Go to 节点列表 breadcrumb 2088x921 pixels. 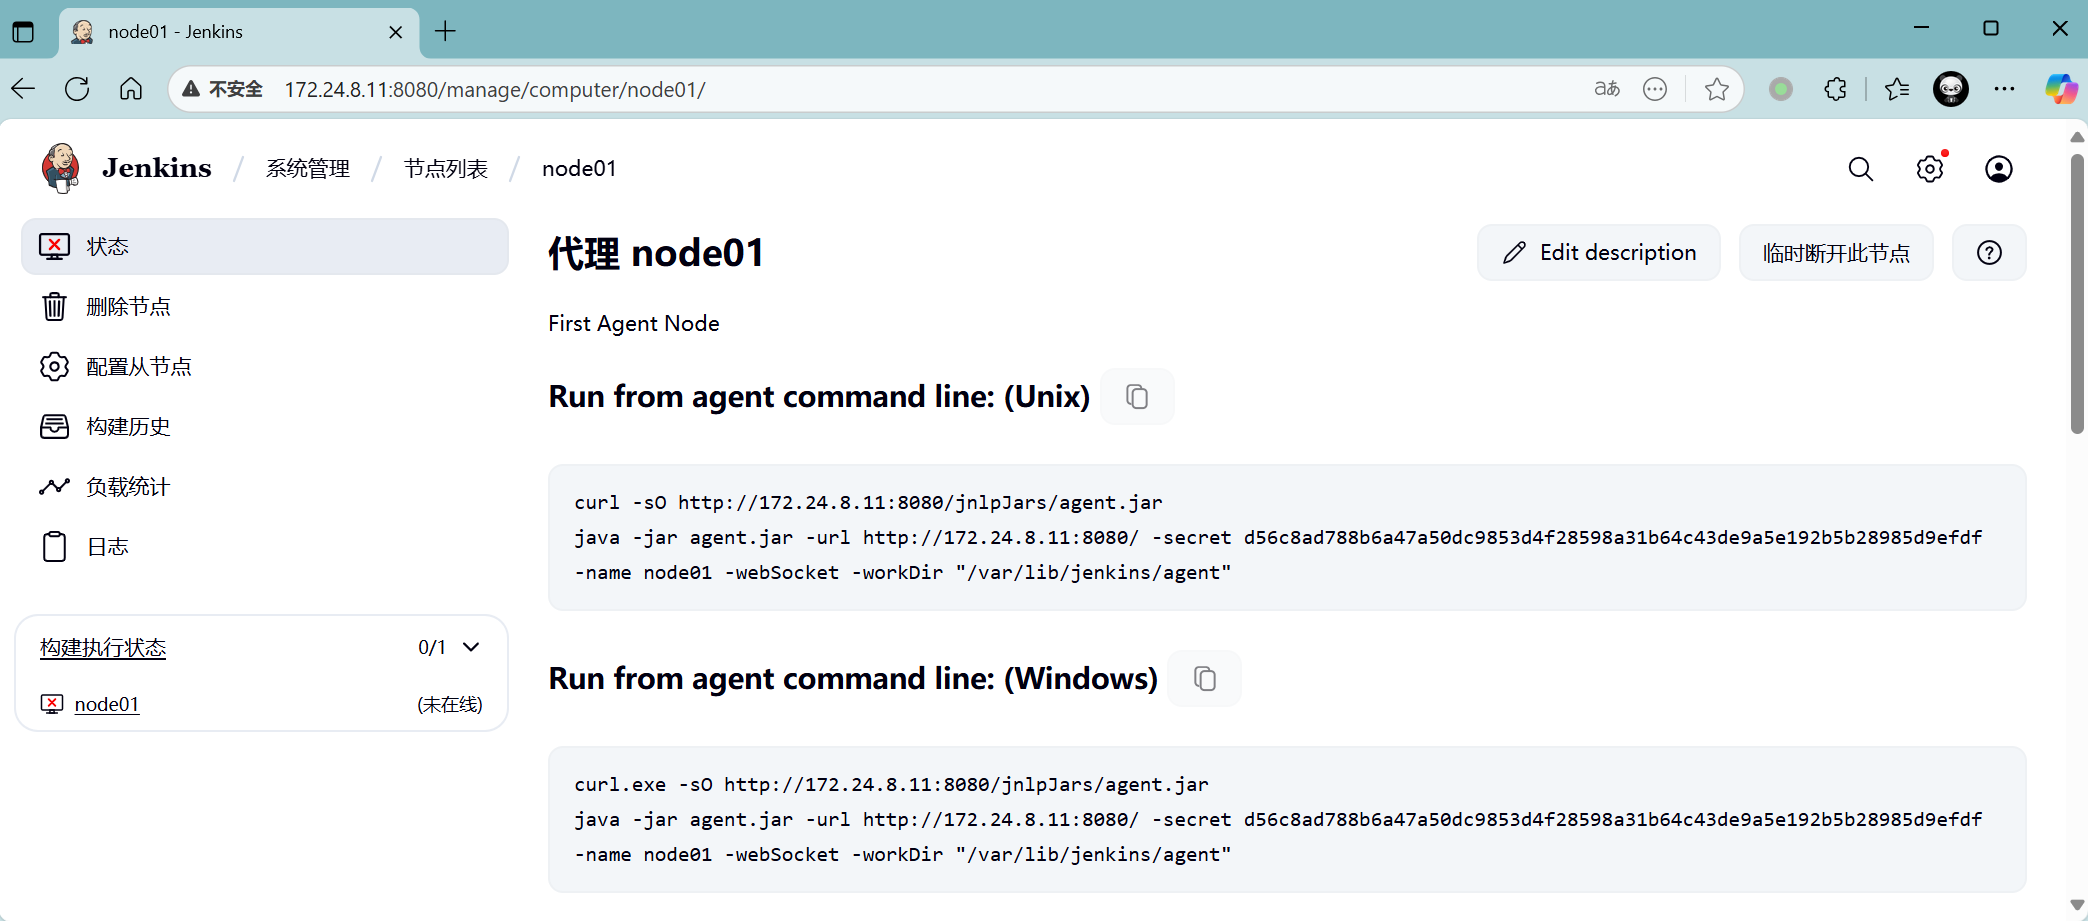[446, 169]
